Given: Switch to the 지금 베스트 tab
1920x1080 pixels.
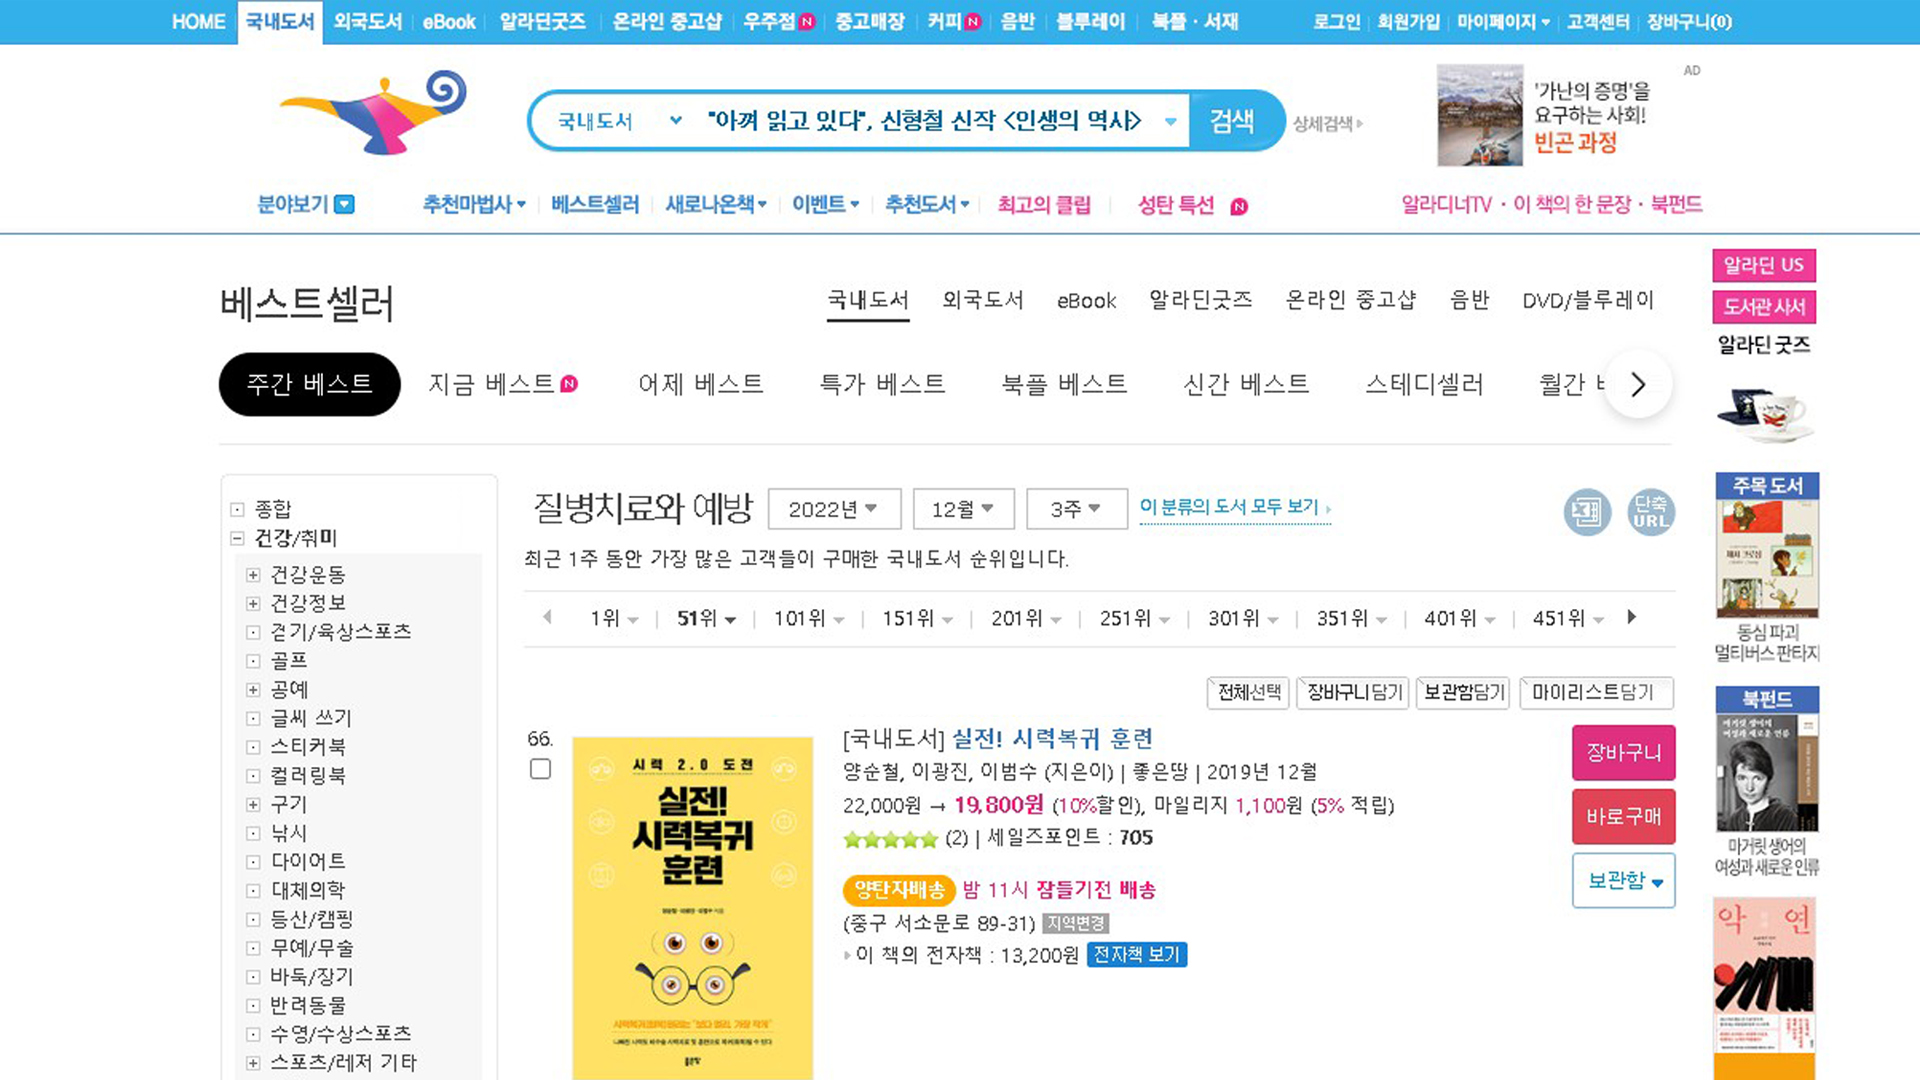Looking at the screenshot, I should tap(491, 385).
